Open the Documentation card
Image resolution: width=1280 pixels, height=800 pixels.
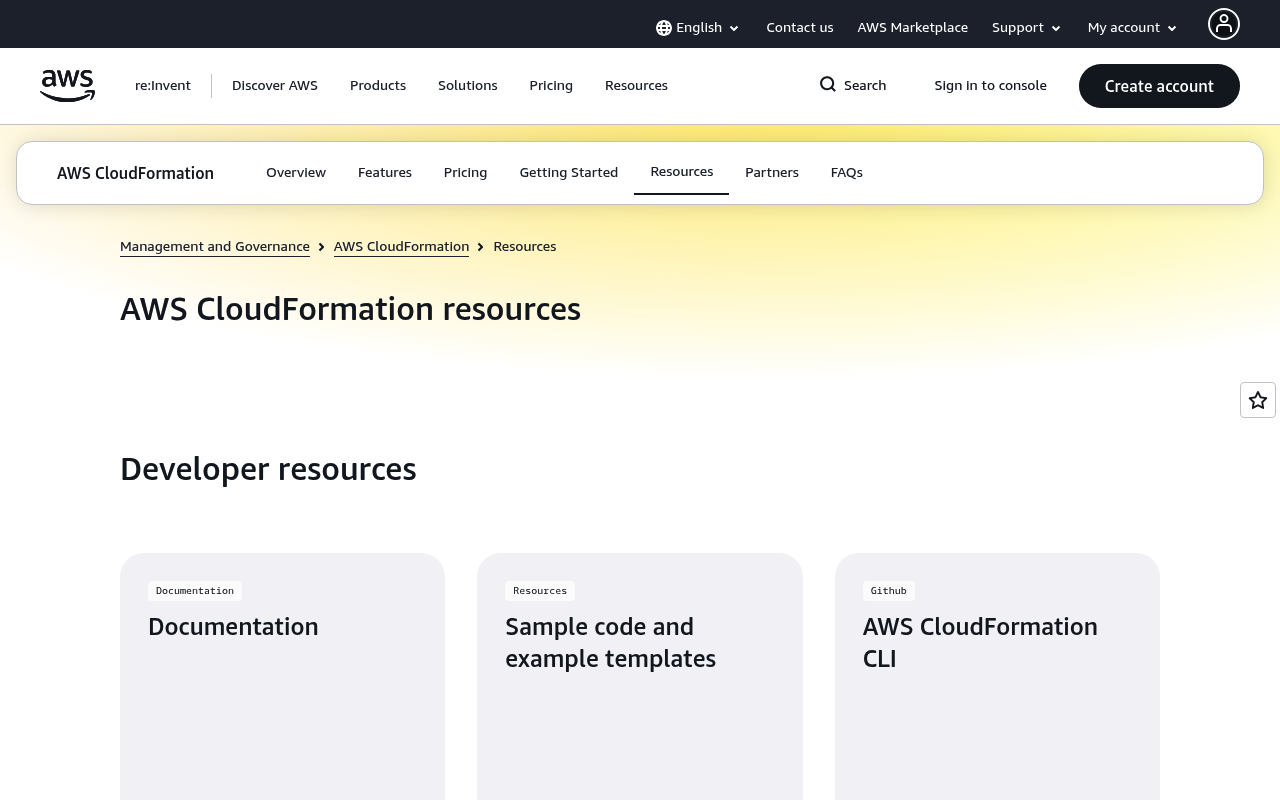click(282, 676)
